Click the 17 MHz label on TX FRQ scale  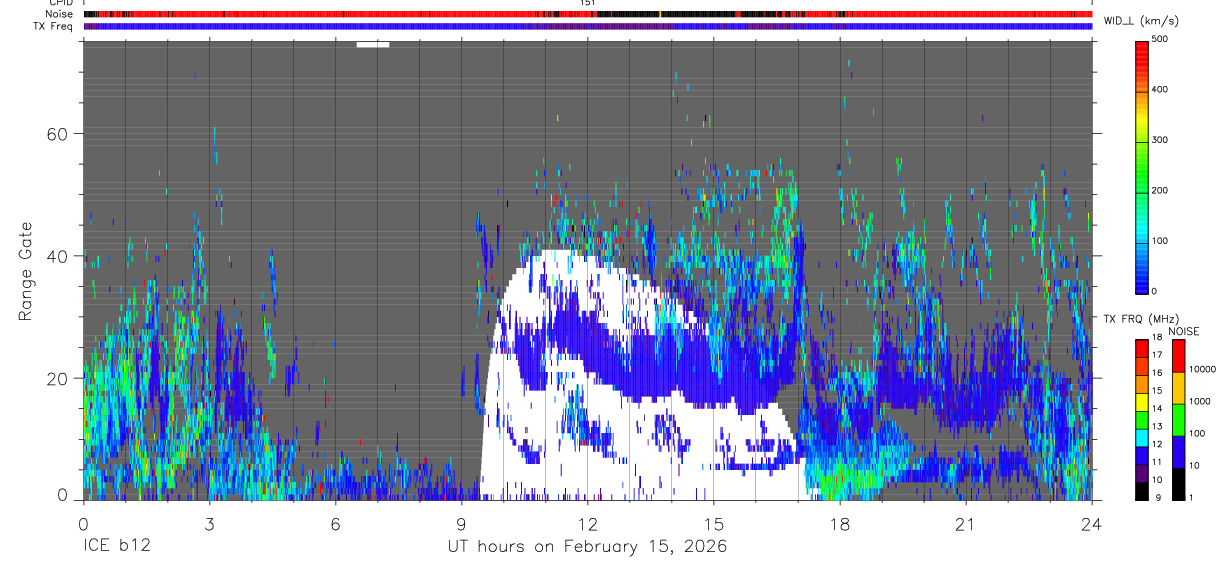(1157, 355)
